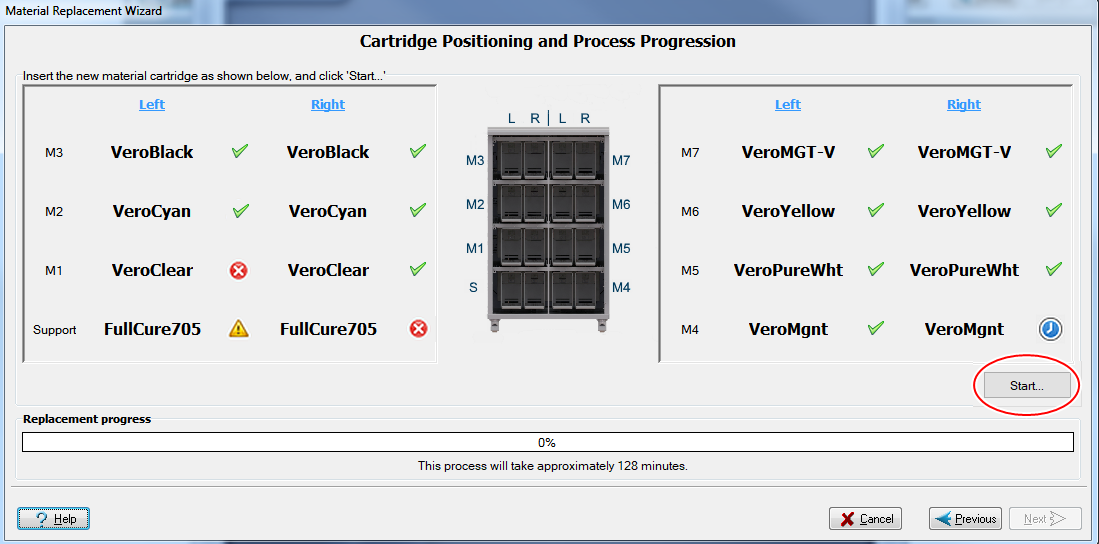Click the replacement progress bar at 0%
1099x544 pixels.
547,442
